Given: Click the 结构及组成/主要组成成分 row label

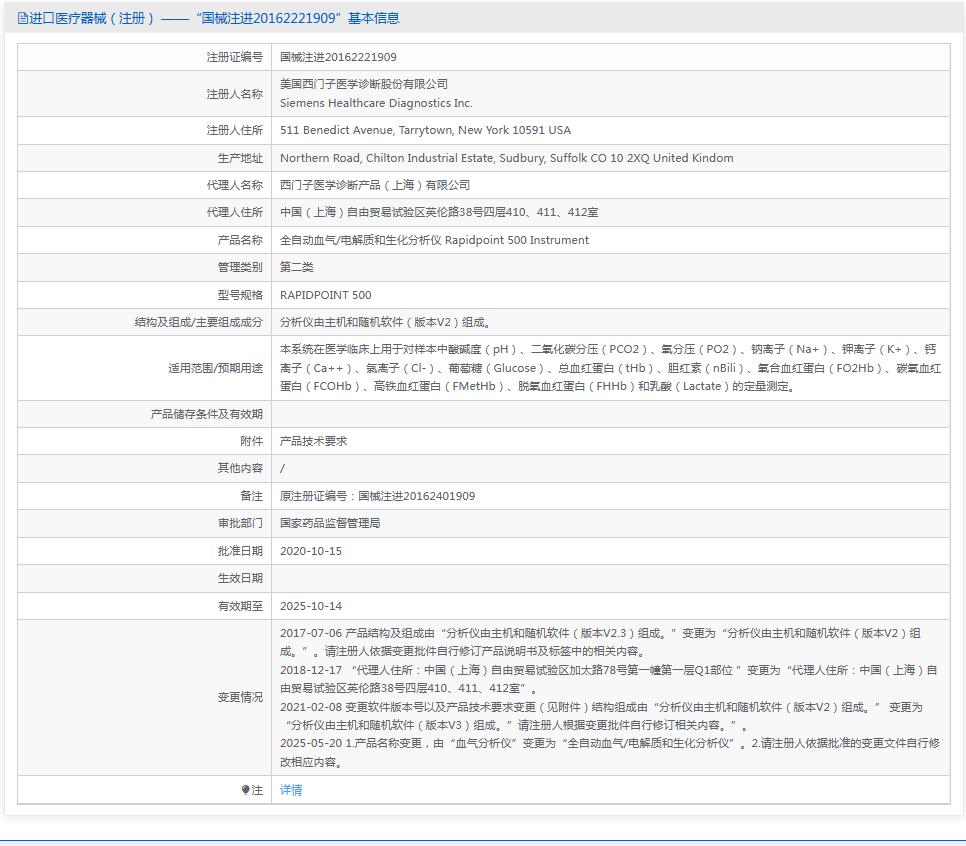Looking at the screenshot, I should [198, 322].
